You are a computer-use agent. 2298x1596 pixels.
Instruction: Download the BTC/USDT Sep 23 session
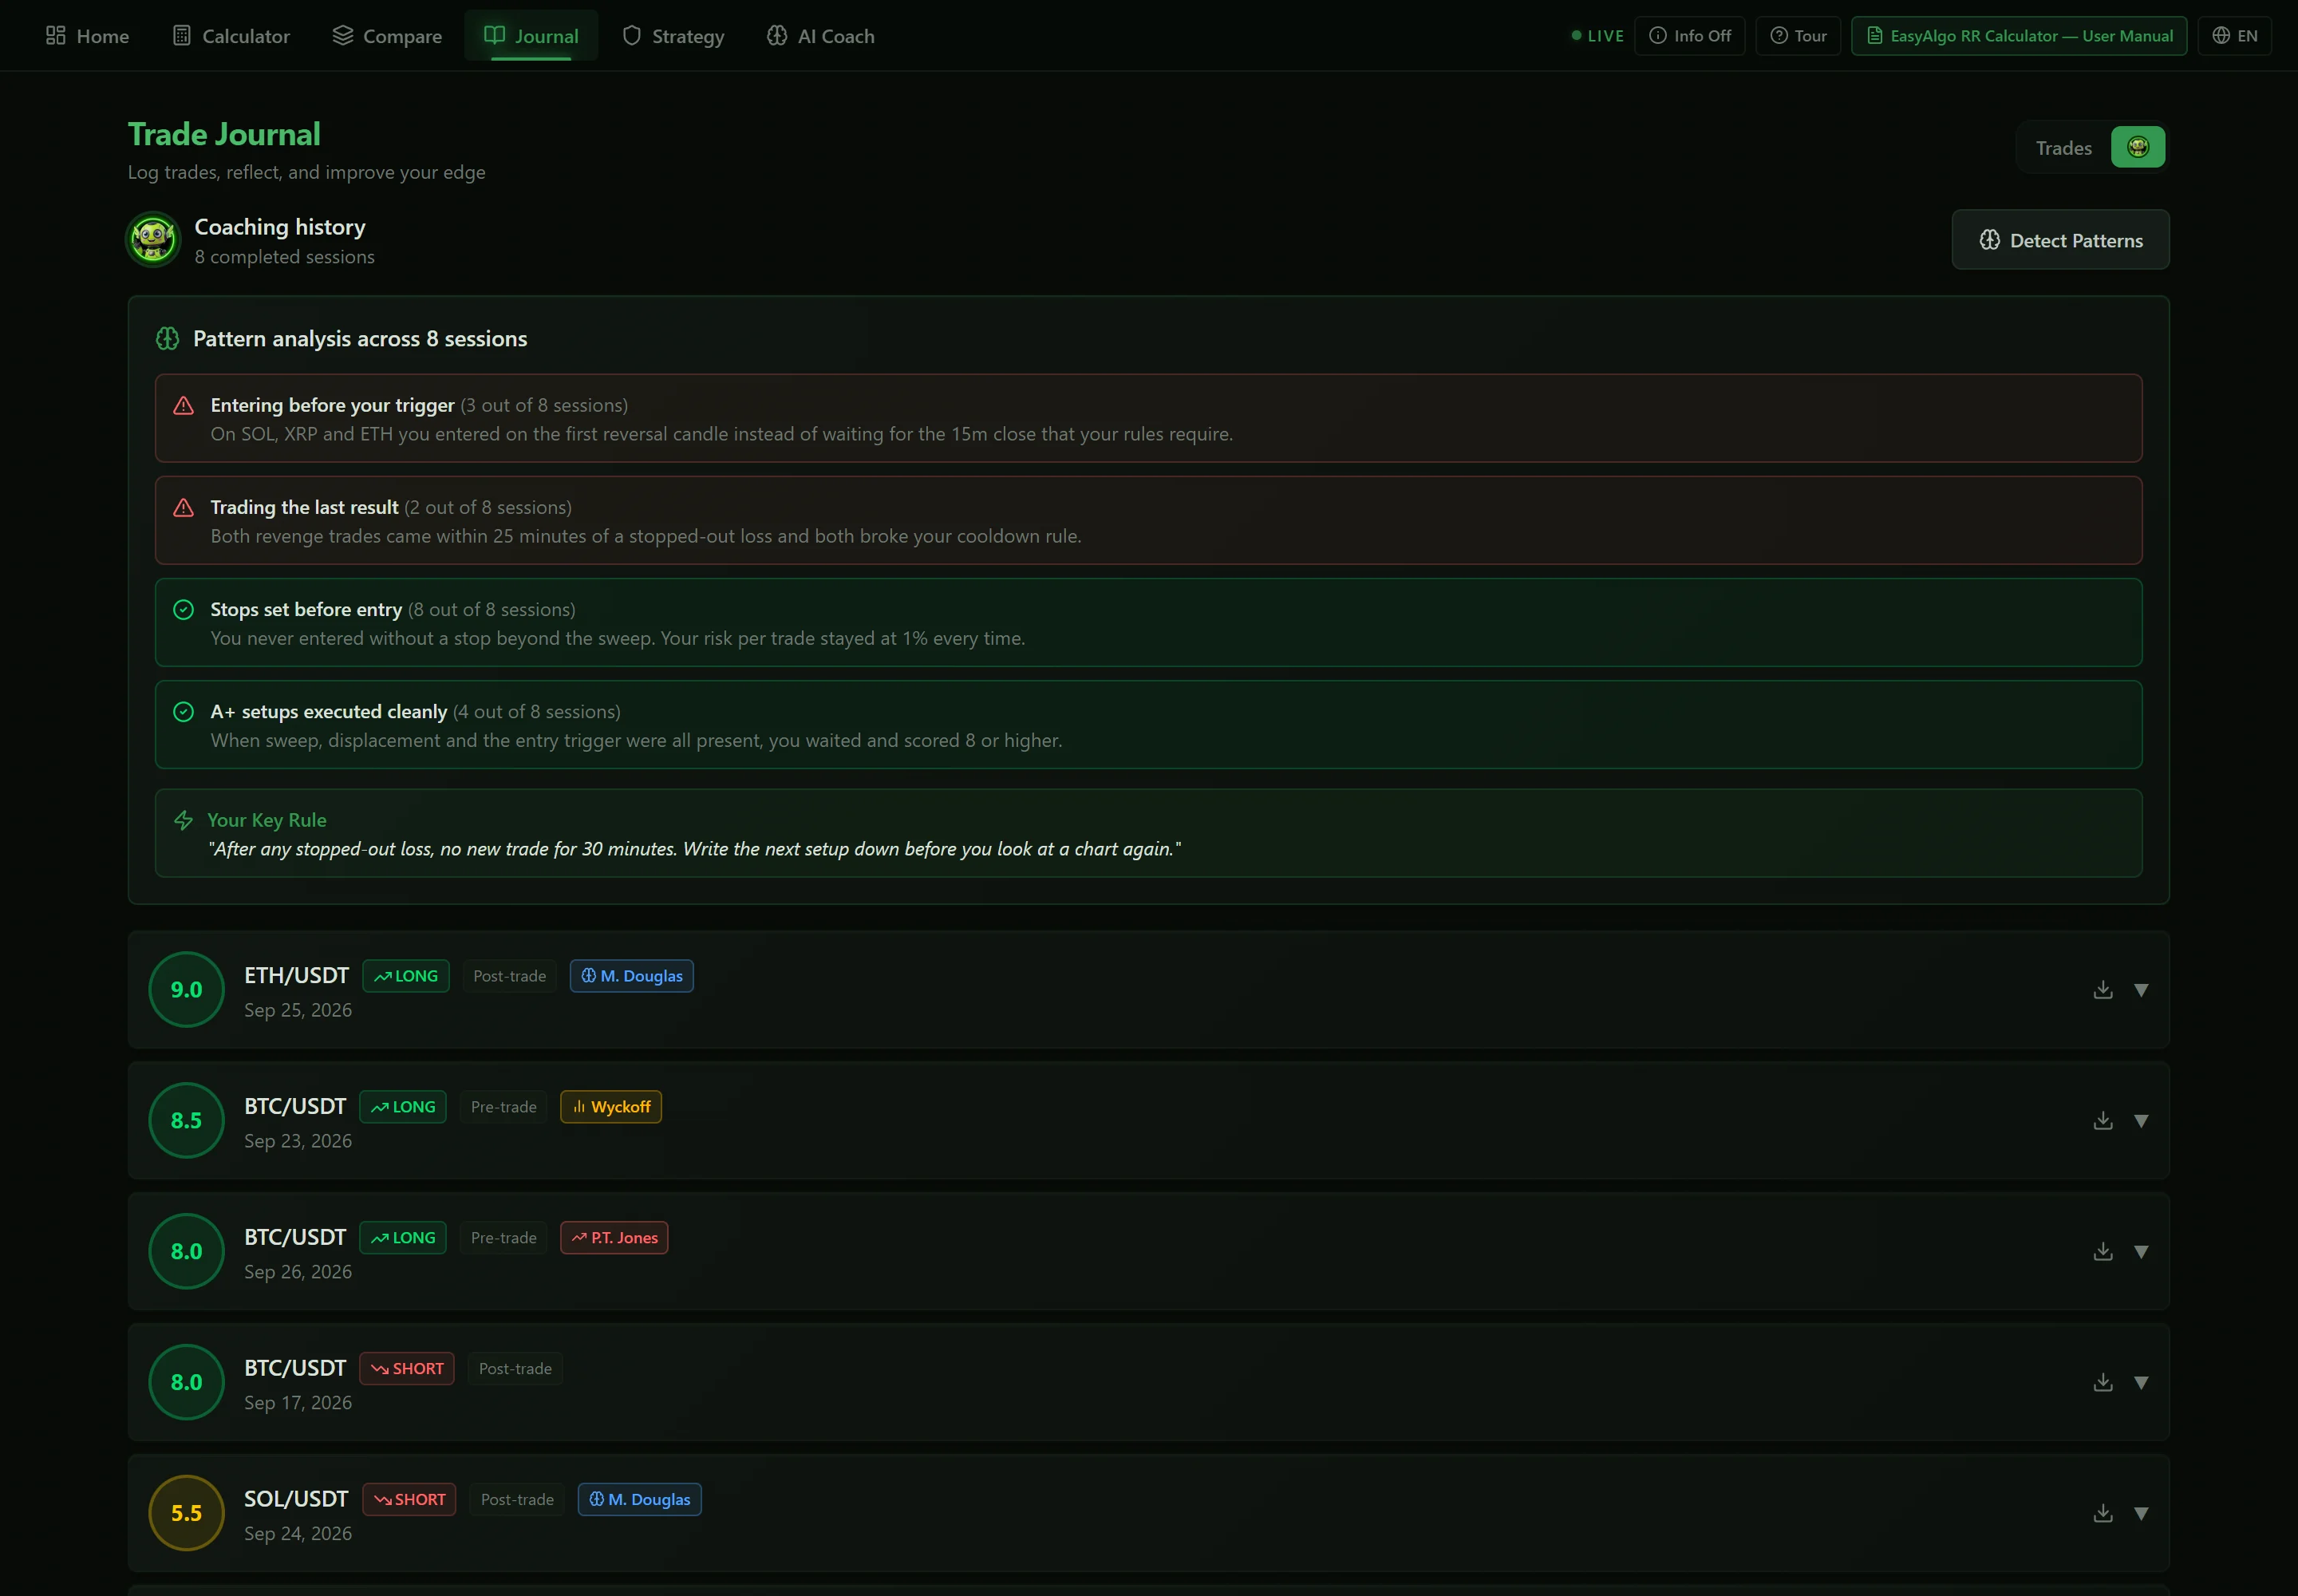pyautogui.click(x=2103, y=1120)
